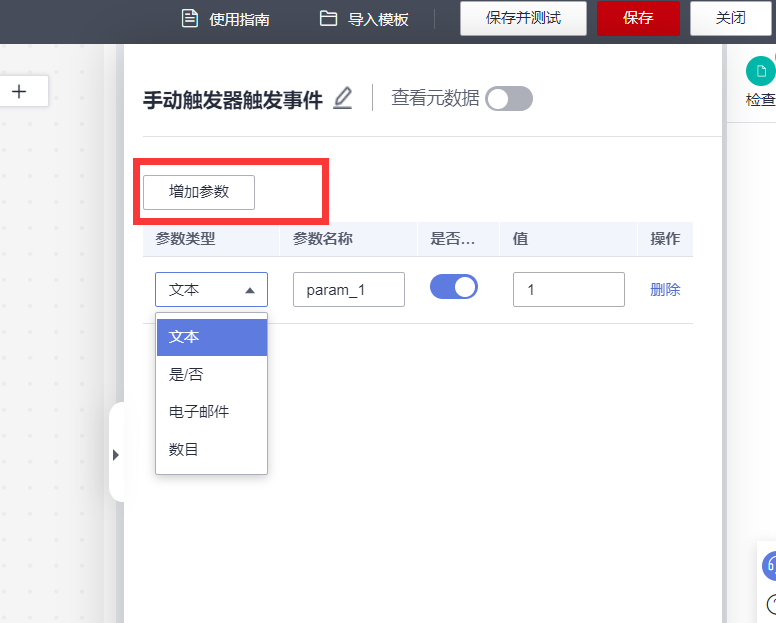Screen dimensions: 776x623
Task: Select 是/否 in the dropdown list
Action: pos(212,375)
